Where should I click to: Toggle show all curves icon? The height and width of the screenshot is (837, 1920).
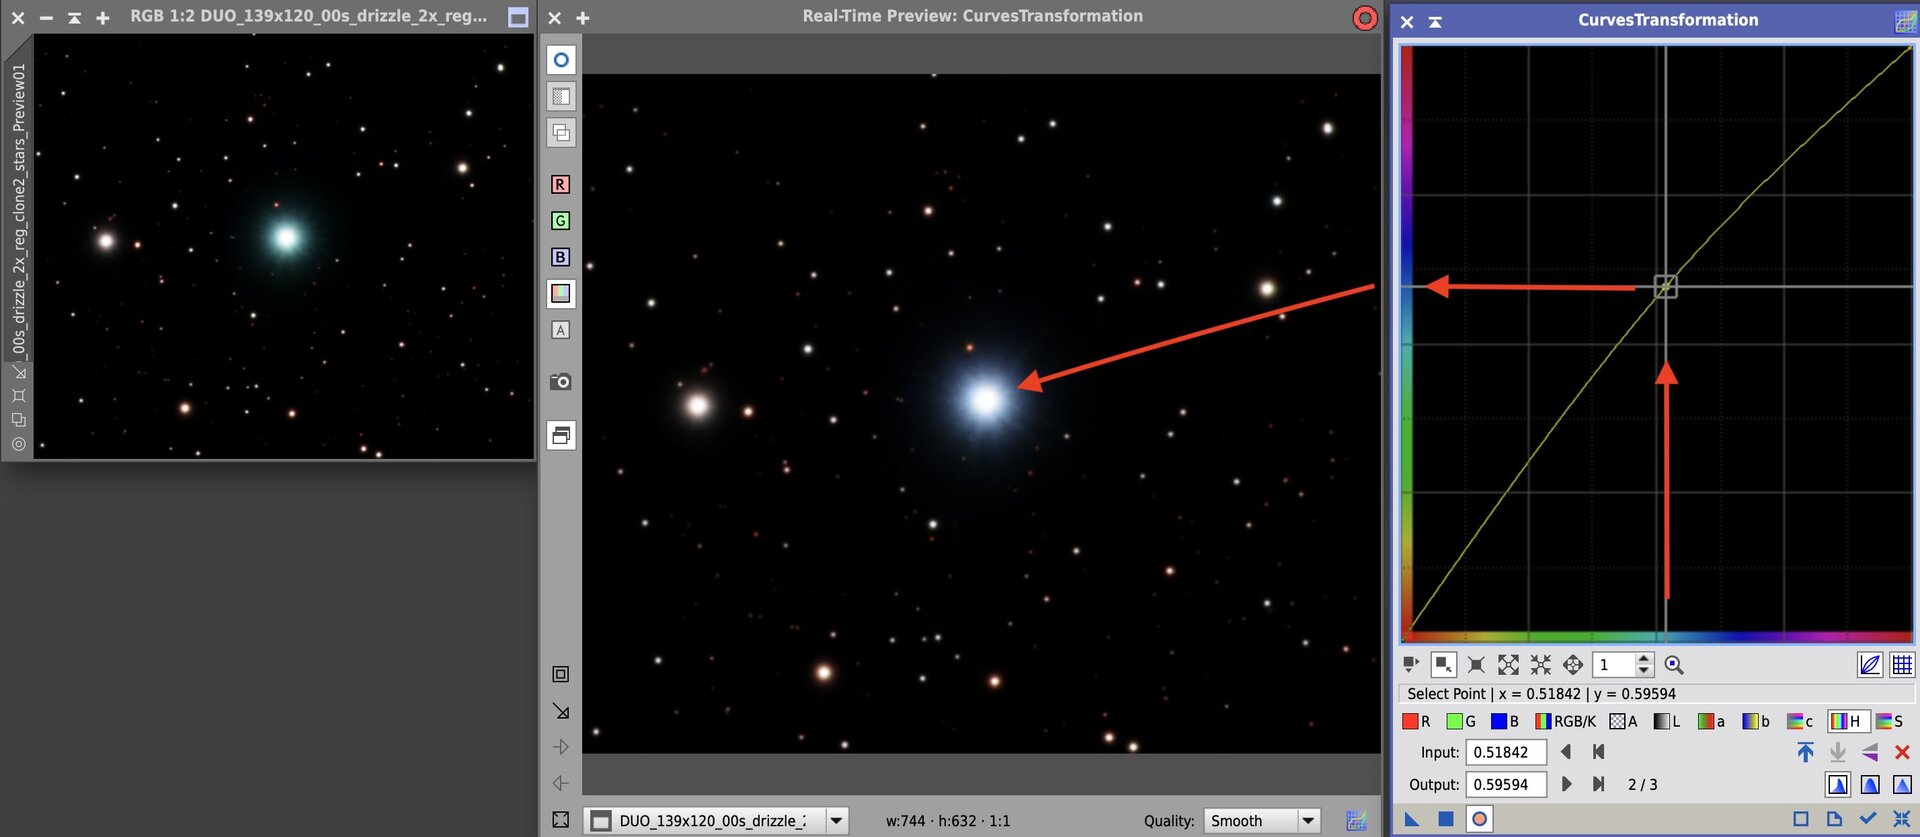point(1870,664)
